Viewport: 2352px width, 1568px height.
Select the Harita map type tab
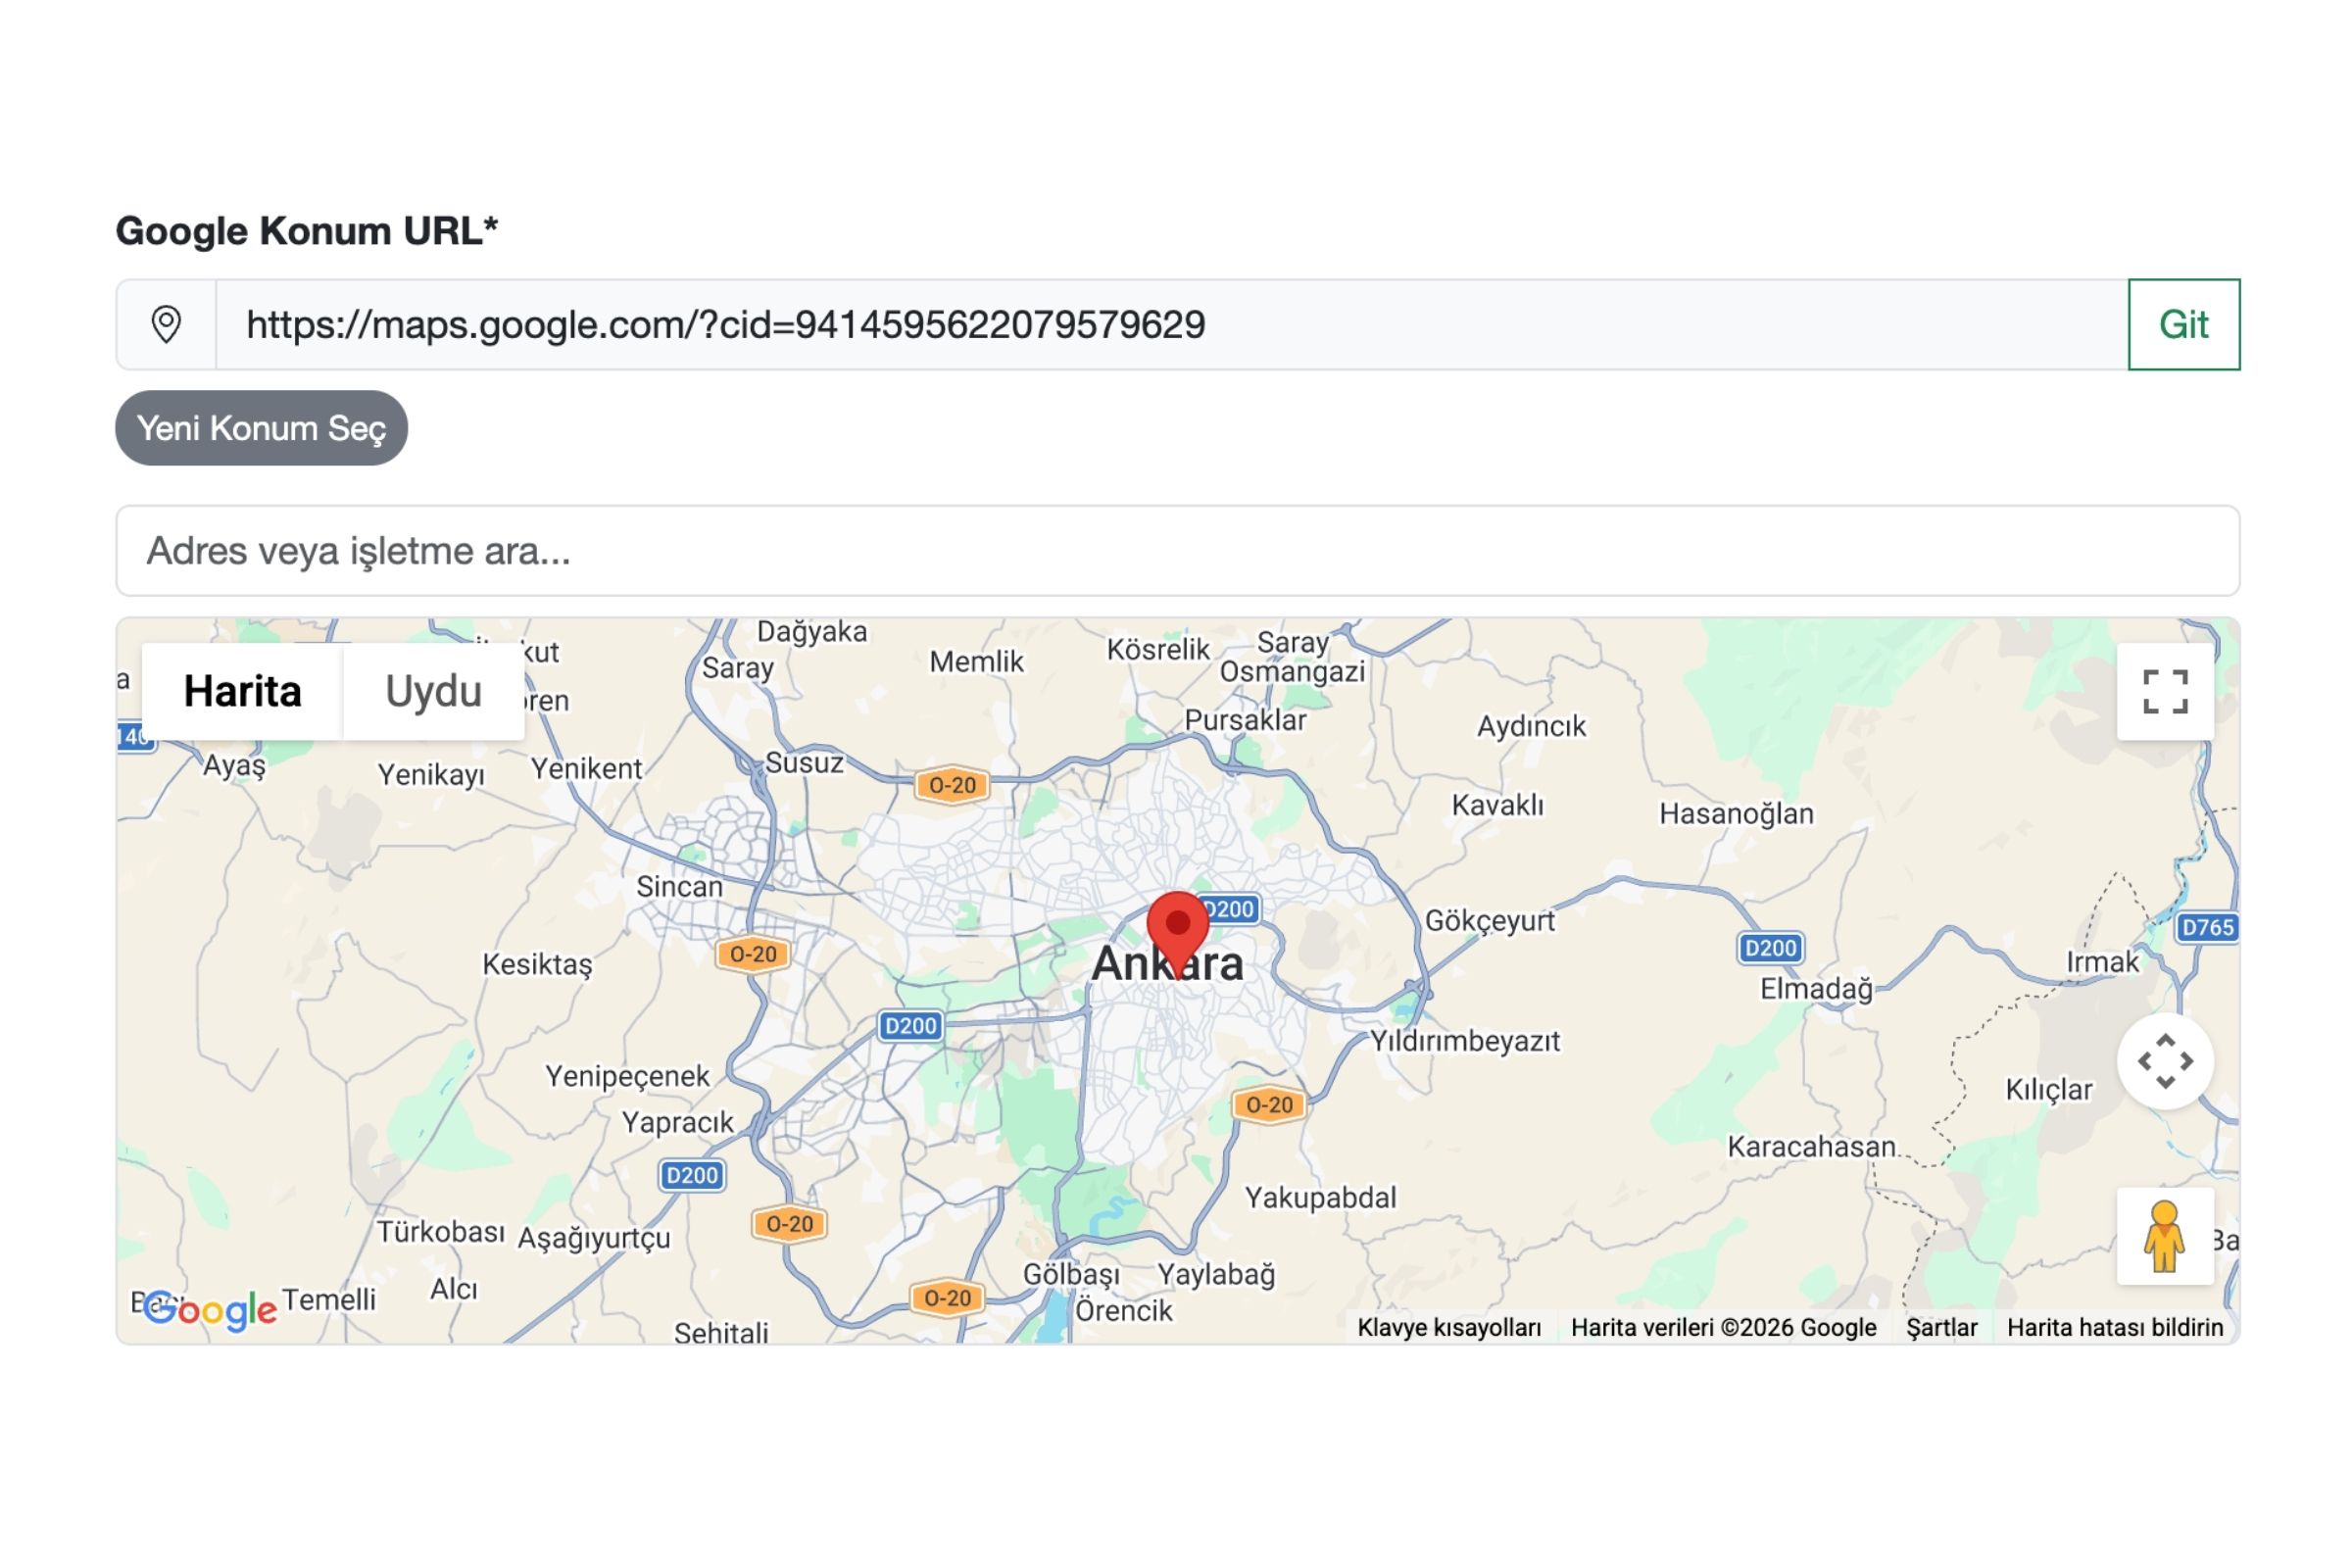point(242,691)
